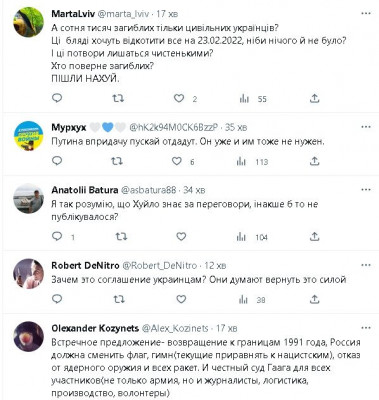
Task: Retweet Robert DeNitro's tweet
Action: point(119,299)
